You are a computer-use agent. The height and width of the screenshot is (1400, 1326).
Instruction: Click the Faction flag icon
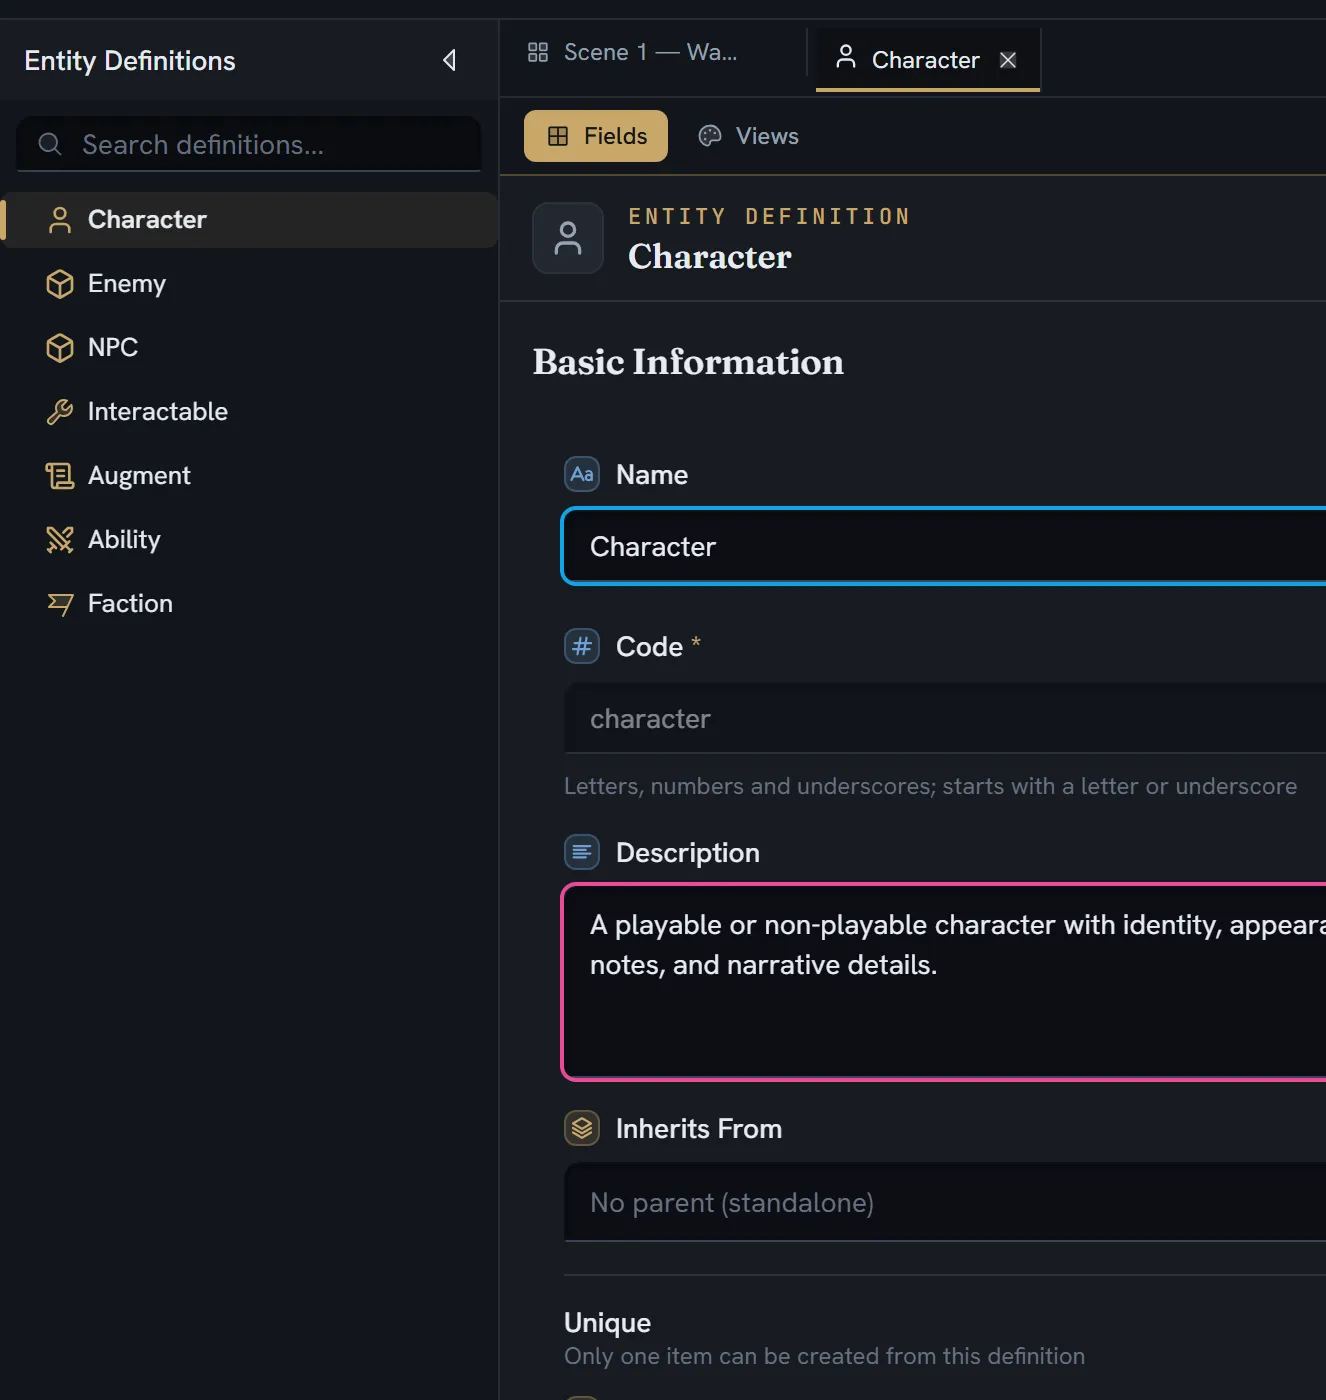click(x=60, y=604)
